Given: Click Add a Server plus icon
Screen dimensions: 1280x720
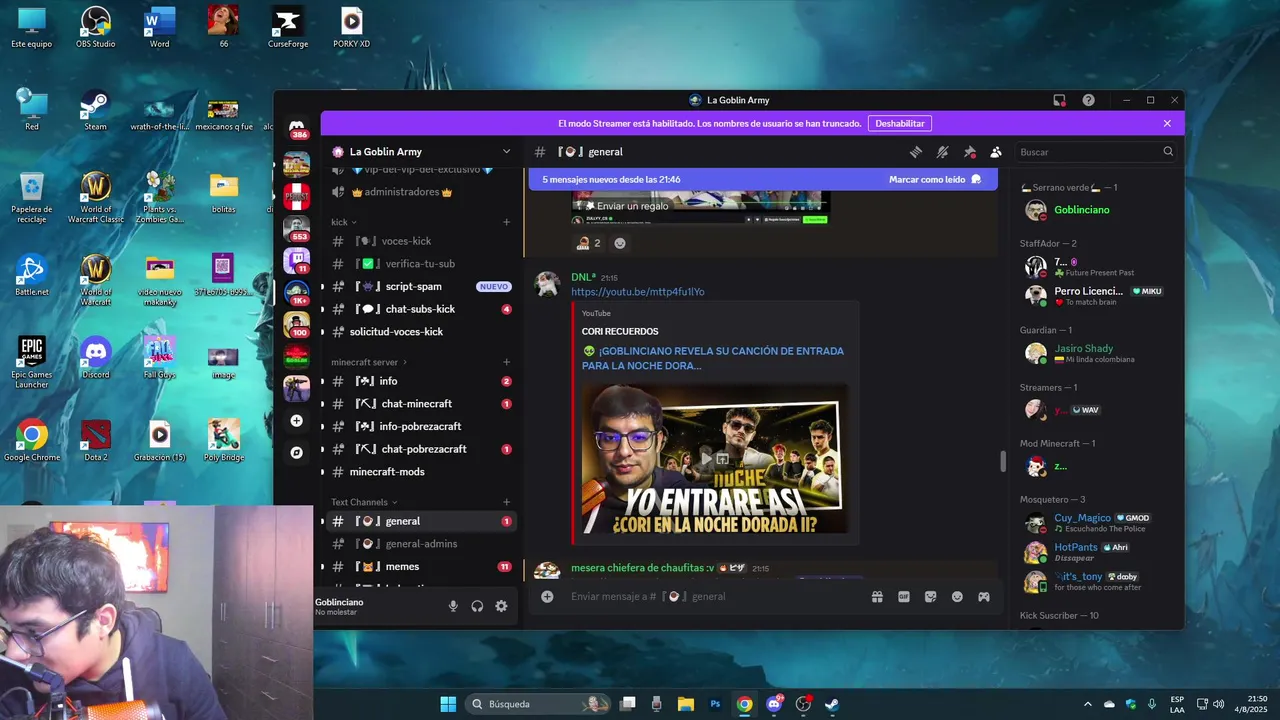Looking at the screenshot, I should [296, 421].
